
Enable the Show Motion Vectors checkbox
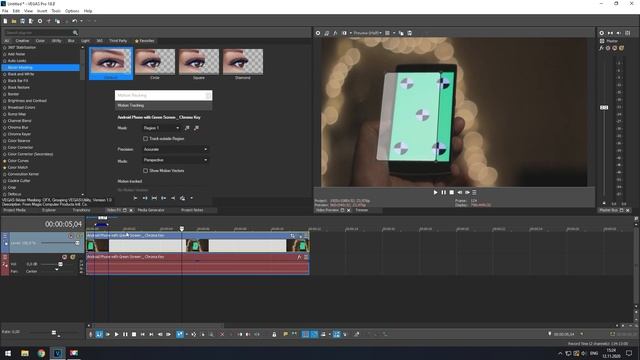145,171
